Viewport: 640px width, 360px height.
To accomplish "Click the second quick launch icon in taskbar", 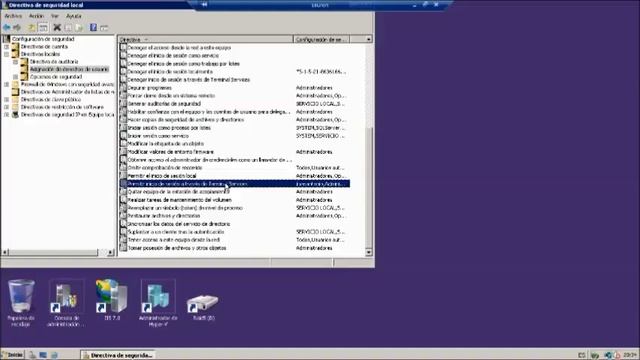I will (x=43, y=355).
